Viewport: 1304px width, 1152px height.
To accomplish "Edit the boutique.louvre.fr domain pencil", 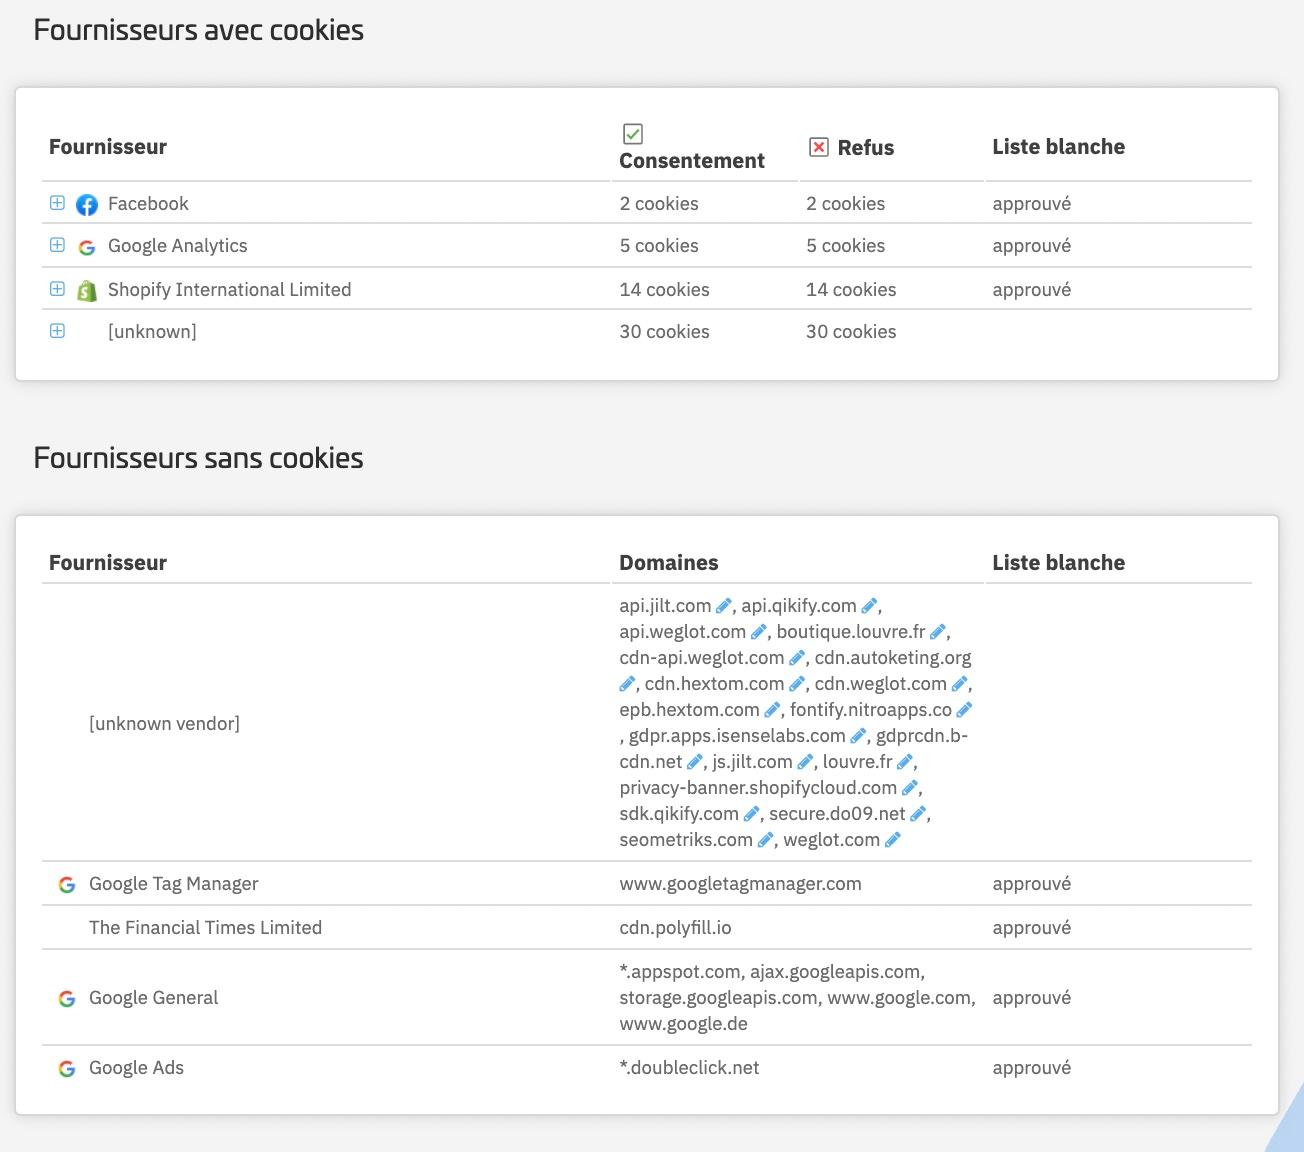I will tap(938, 632).
